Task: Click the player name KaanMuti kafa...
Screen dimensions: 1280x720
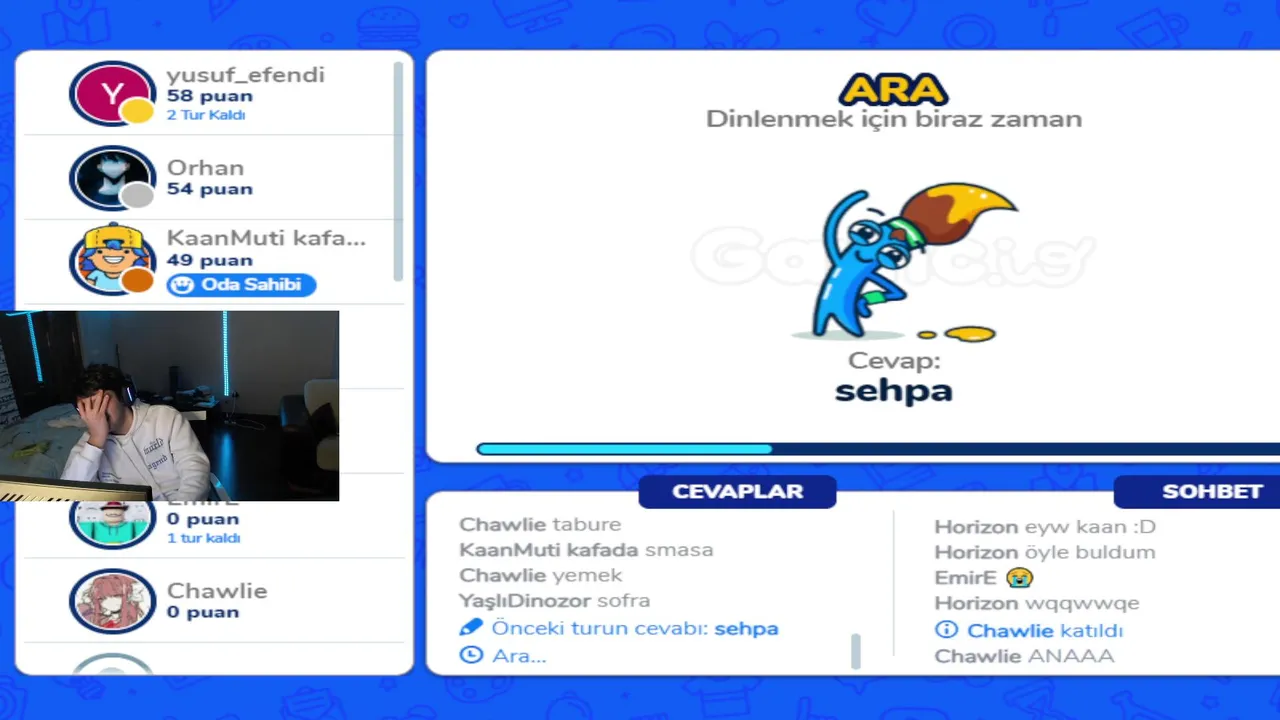Action: [x=266, y=238]
